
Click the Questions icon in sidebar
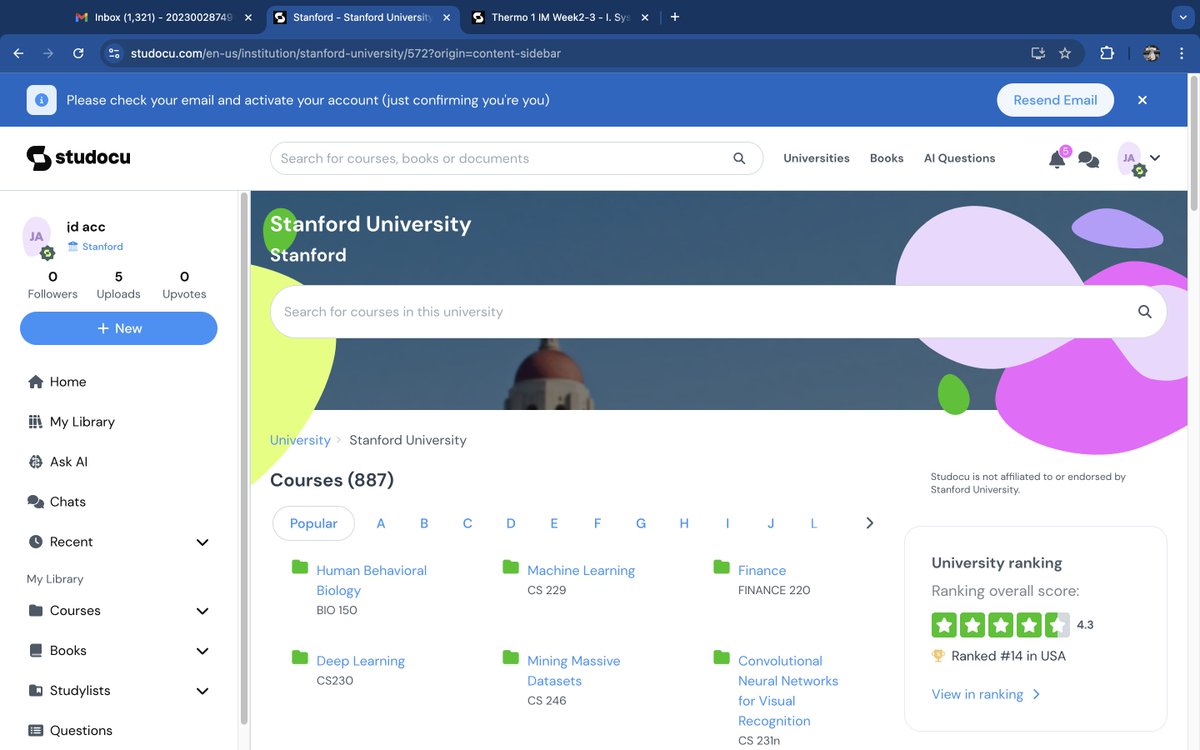[x=36, y=731]
